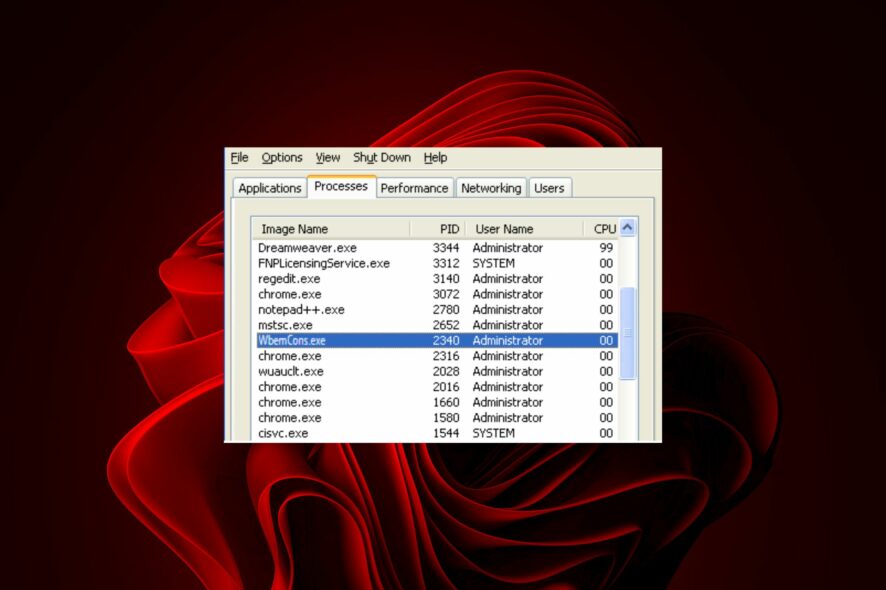Click Administrator user of regedit.exe row
The width and height of the screenshot is (886, 590).
(x=507, y=279)
